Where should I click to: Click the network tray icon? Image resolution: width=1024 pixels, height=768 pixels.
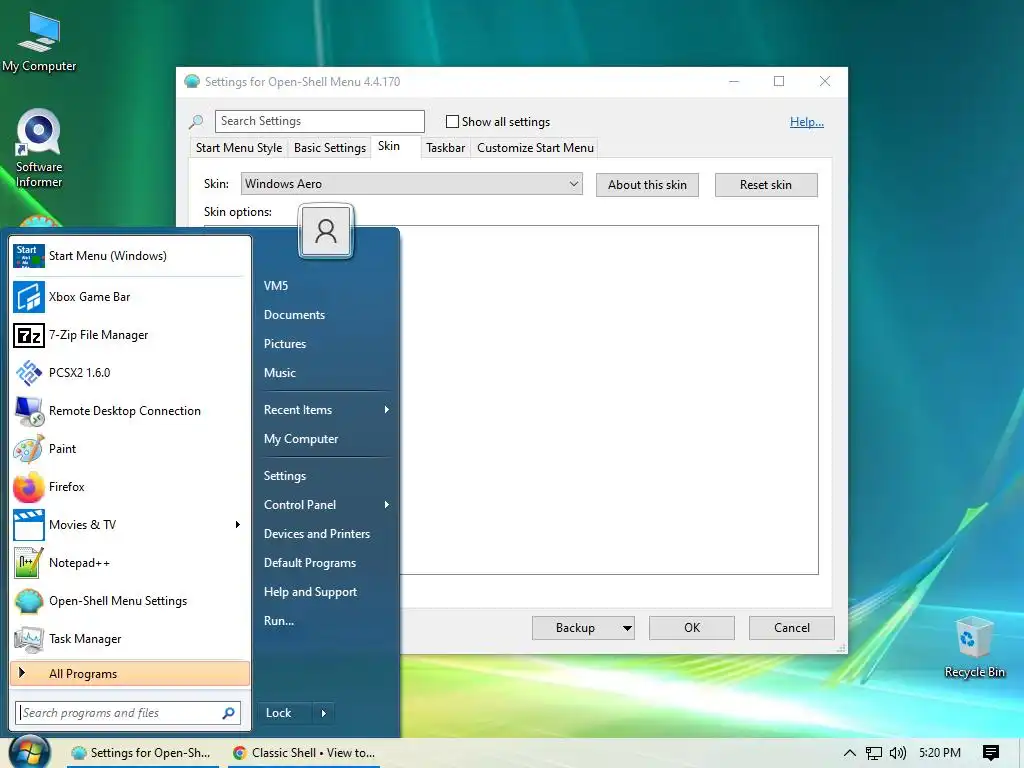pyautogui.click(x=873, y=753)
